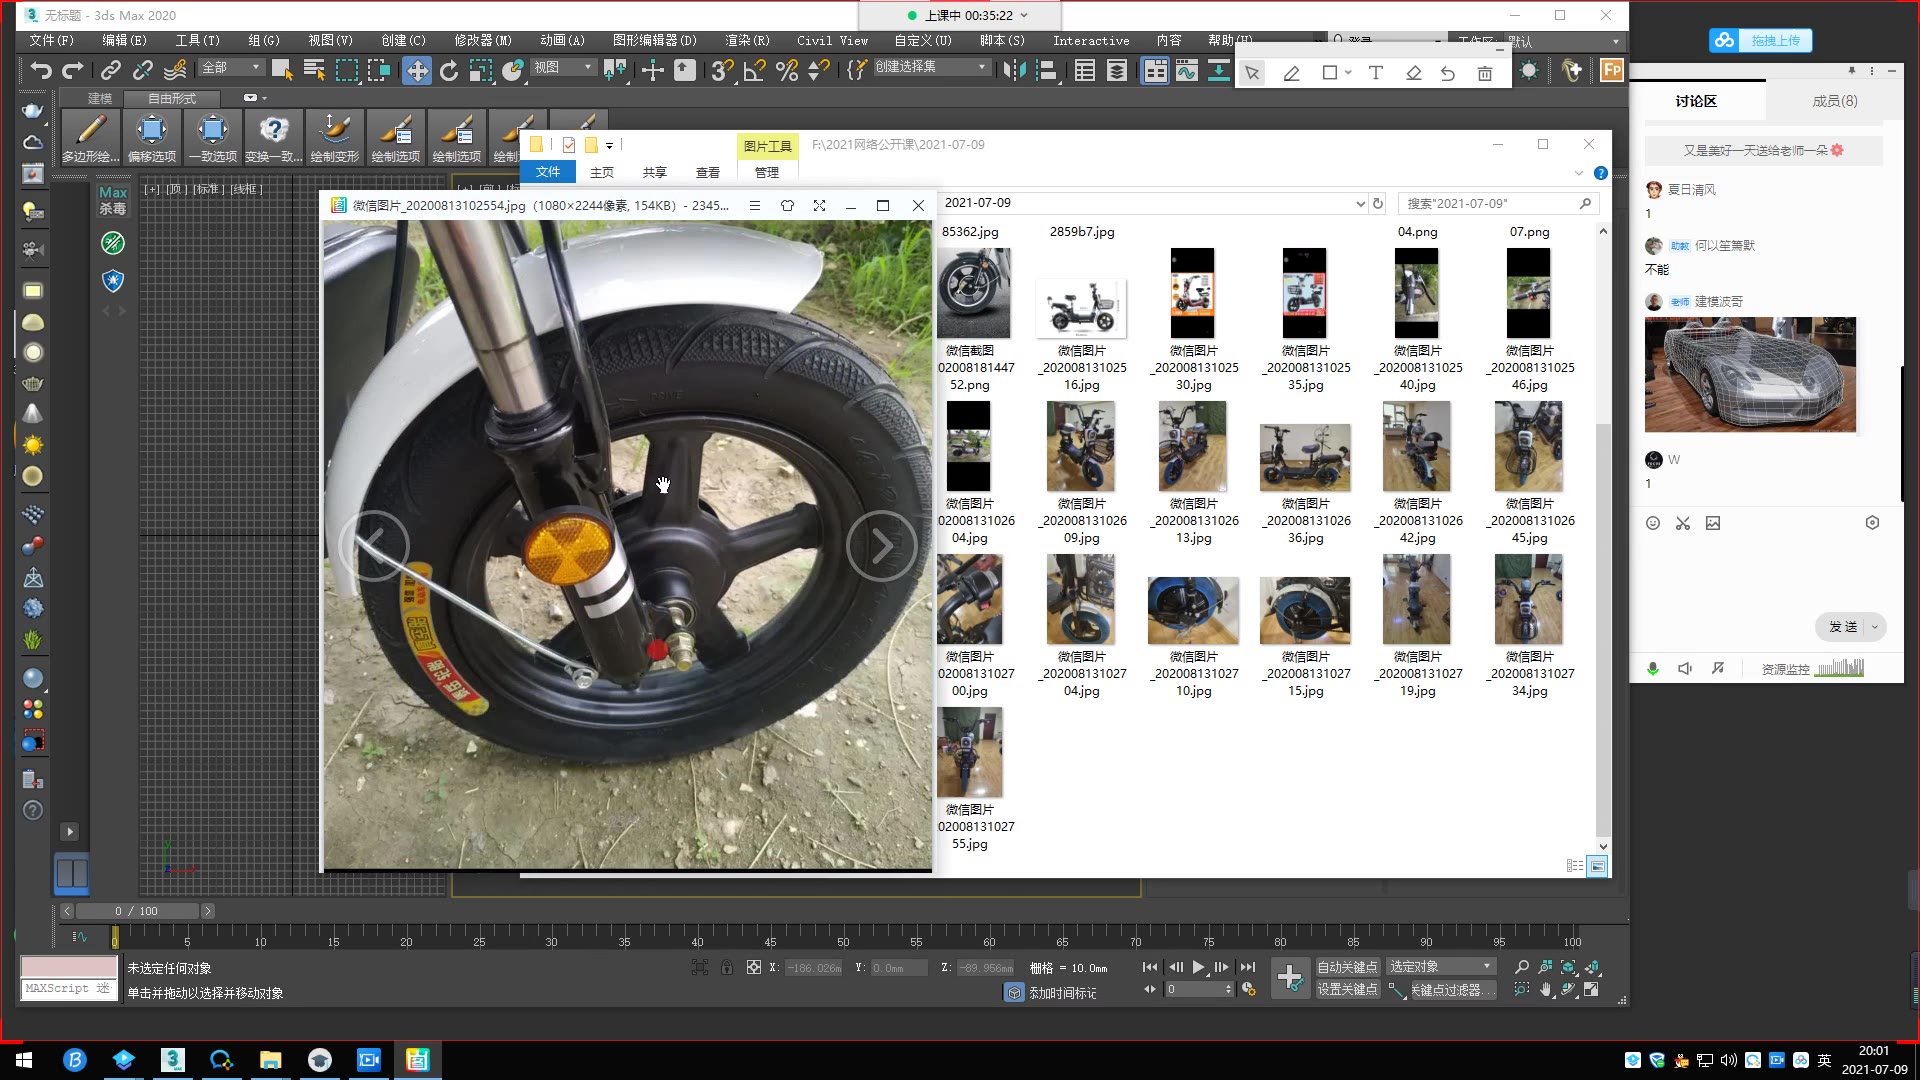Toggle the maximize viewport button
The image size is (1920, 1080).
1592,988
